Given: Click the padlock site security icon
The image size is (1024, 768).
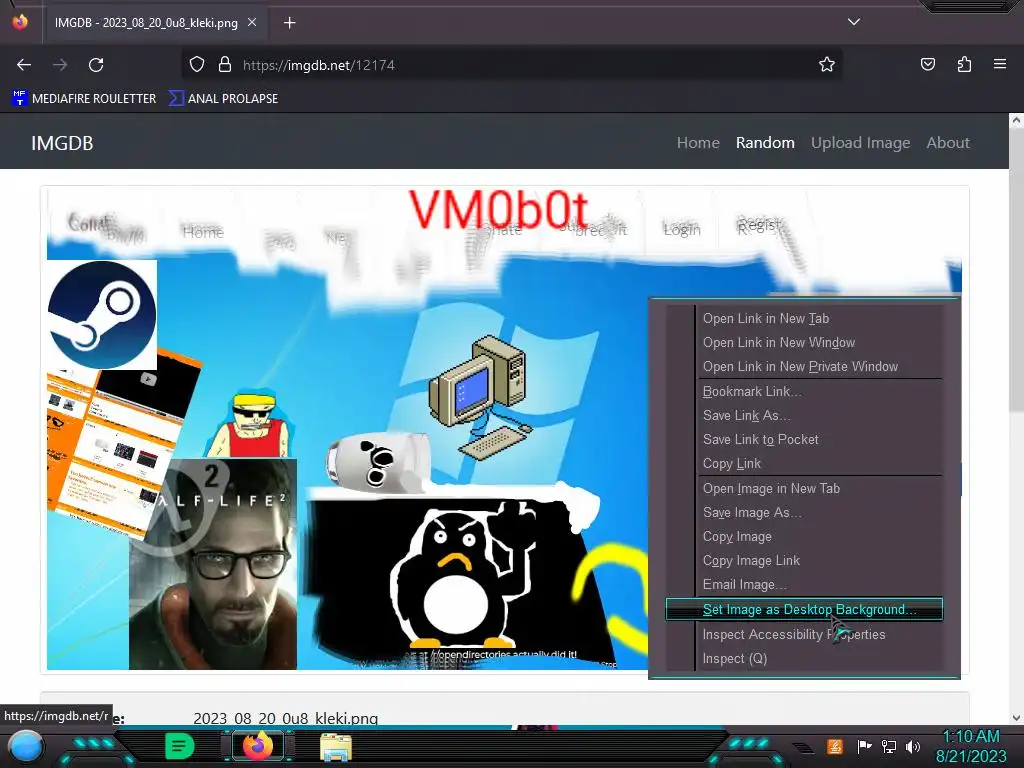Looking at the screenshot, I should point(225,65).
